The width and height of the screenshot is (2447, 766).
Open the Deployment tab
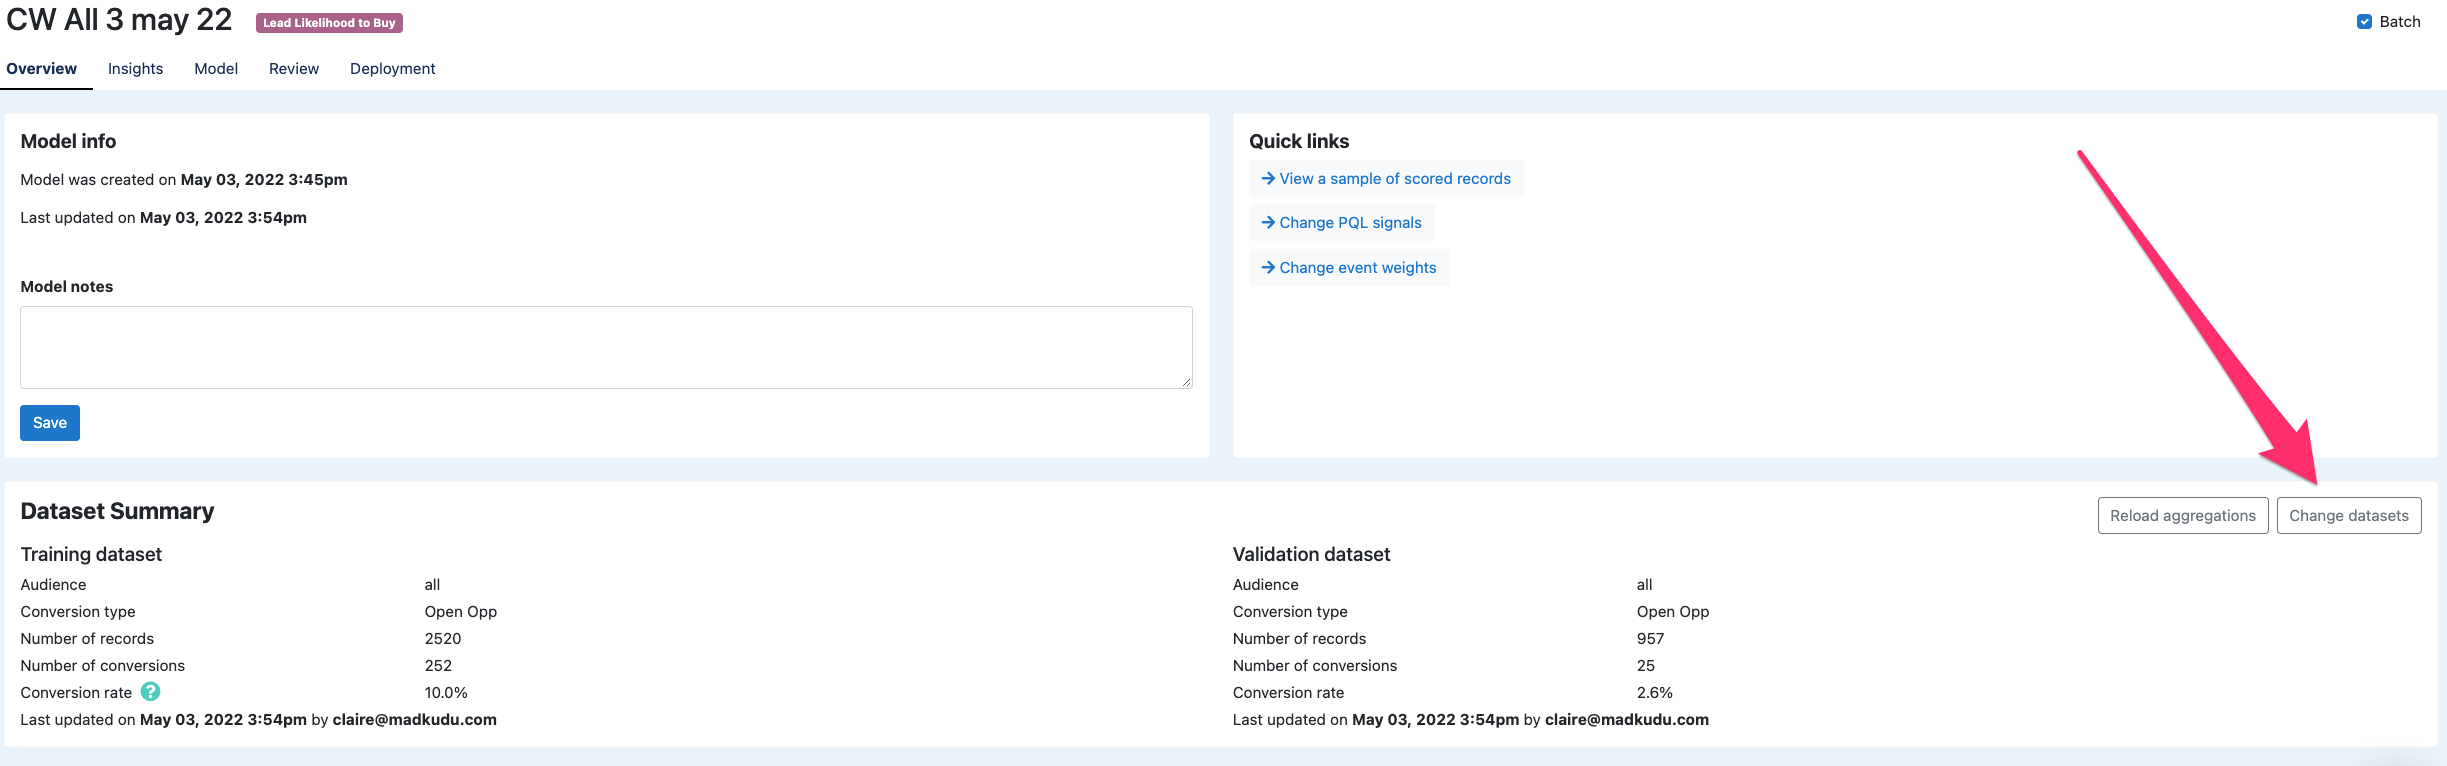[392, 69]
